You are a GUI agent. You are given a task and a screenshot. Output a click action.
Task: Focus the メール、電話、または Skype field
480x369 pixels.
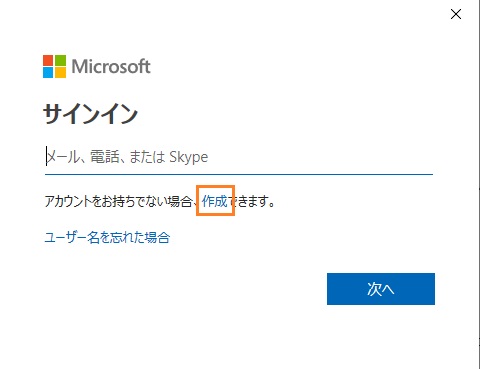tap(239, 157)
